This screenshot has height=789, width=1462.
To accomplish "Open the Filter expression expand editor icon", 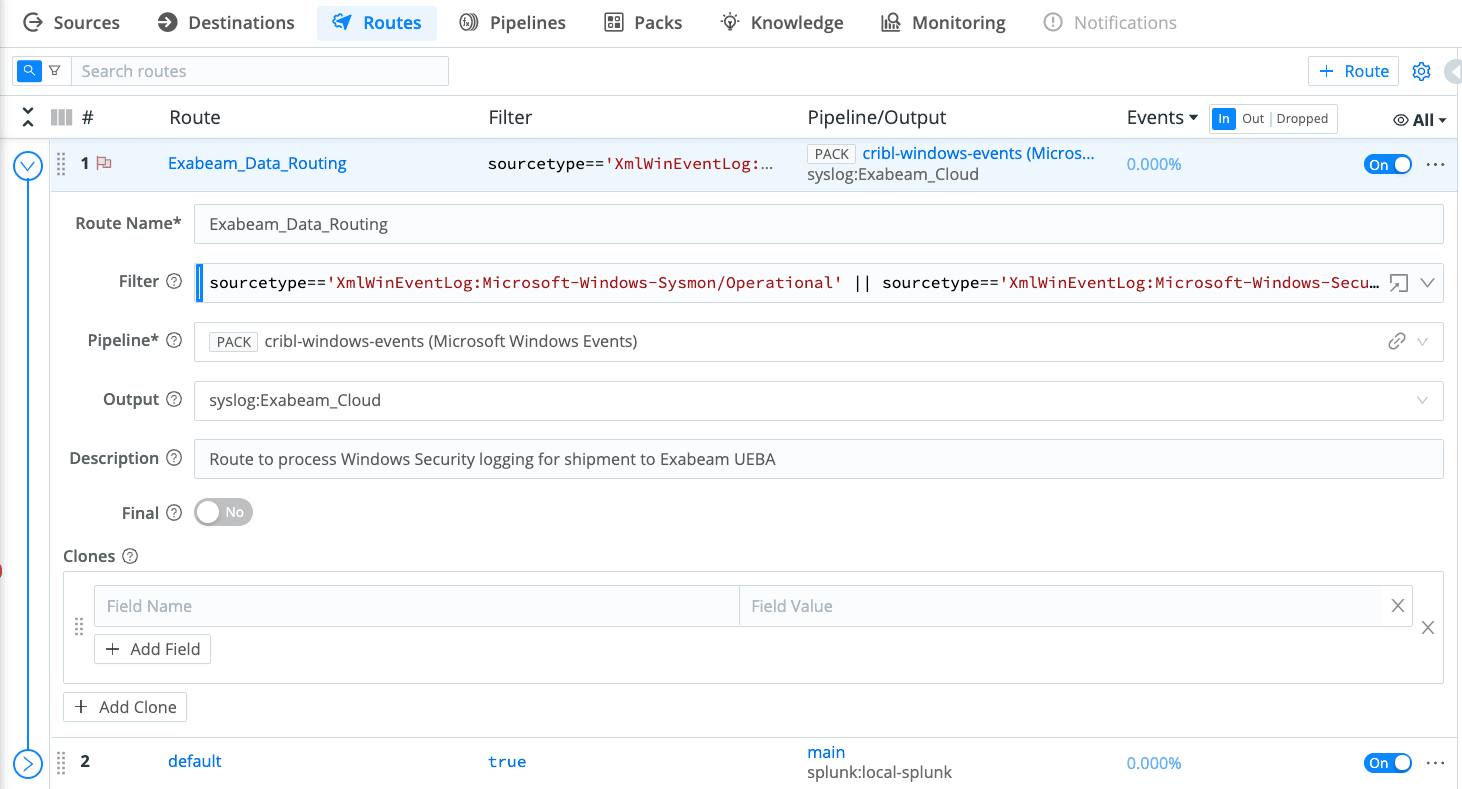I will pos(1398,283).
